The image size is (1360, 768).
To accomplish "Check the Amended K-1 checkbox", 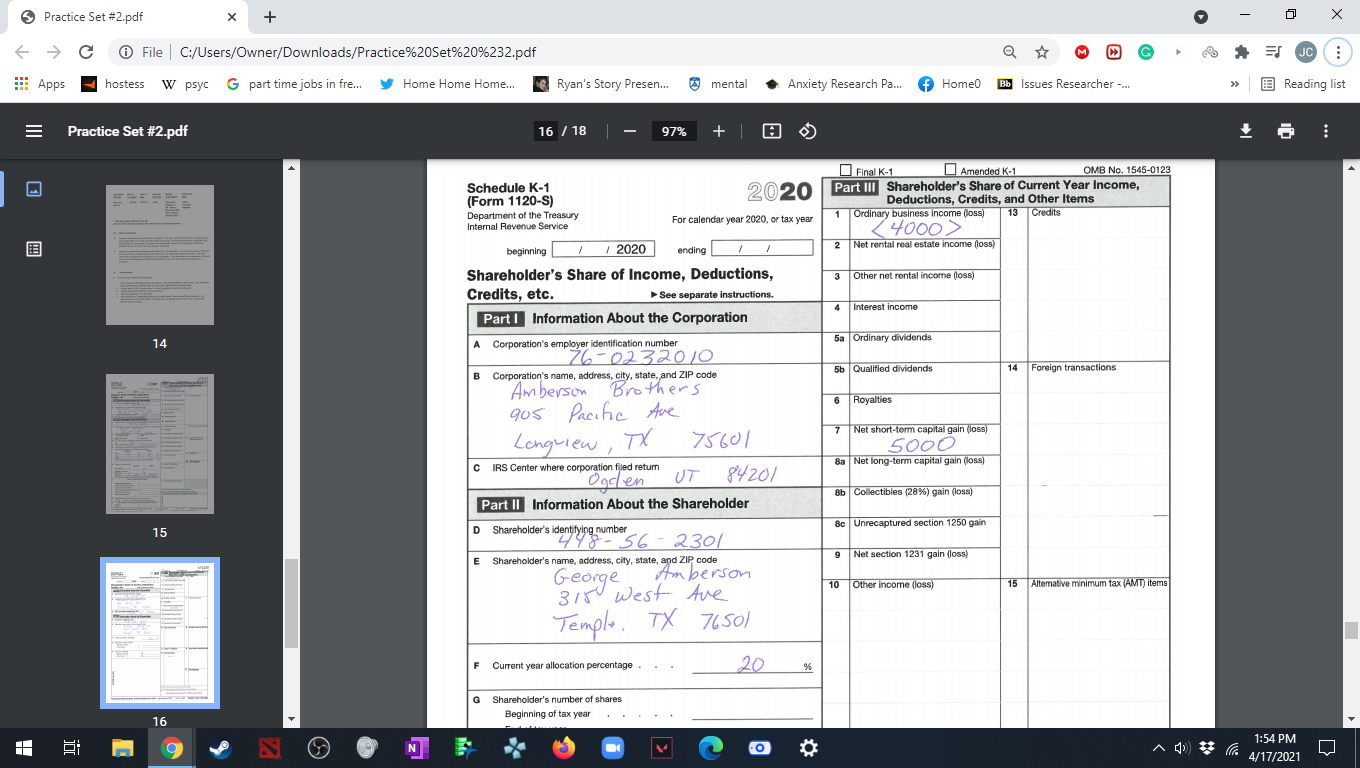I will pyautogui.click(x=950, y=168).
